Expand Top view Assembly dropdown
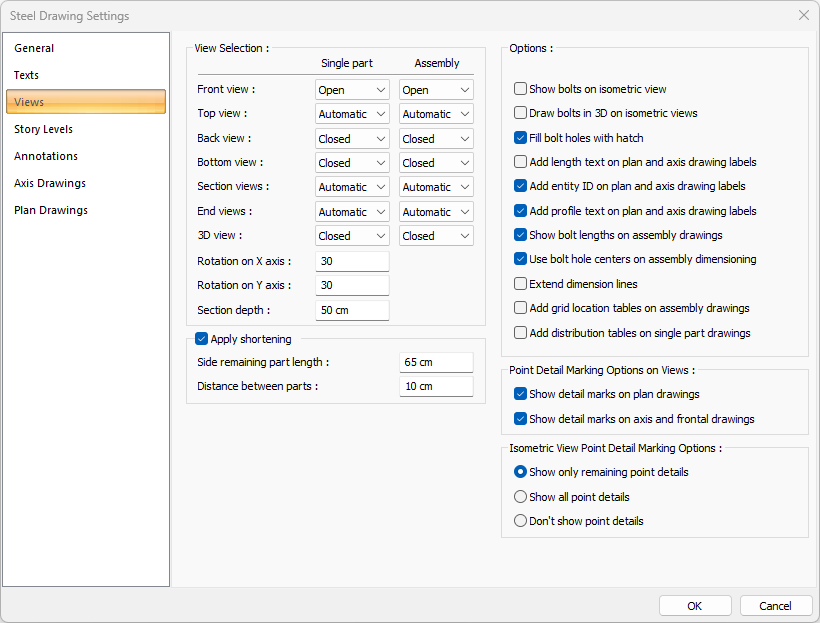This screenshot has width=820, height=623. [x=436, y=114]
